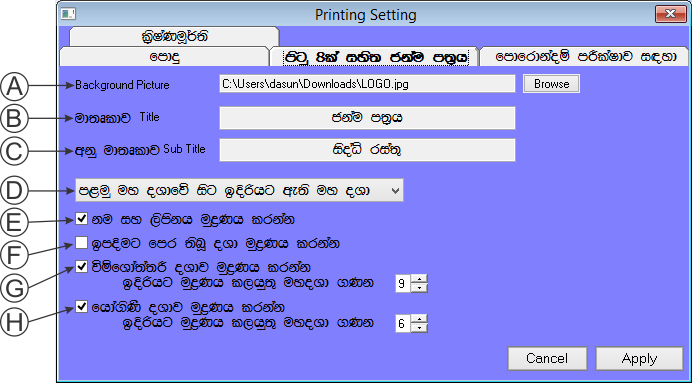The height and width of the screenshot is (383, 692).
Task: Click the Title field containing ජන්ම පත්‍රය
Action: click(x=367, y=118)
